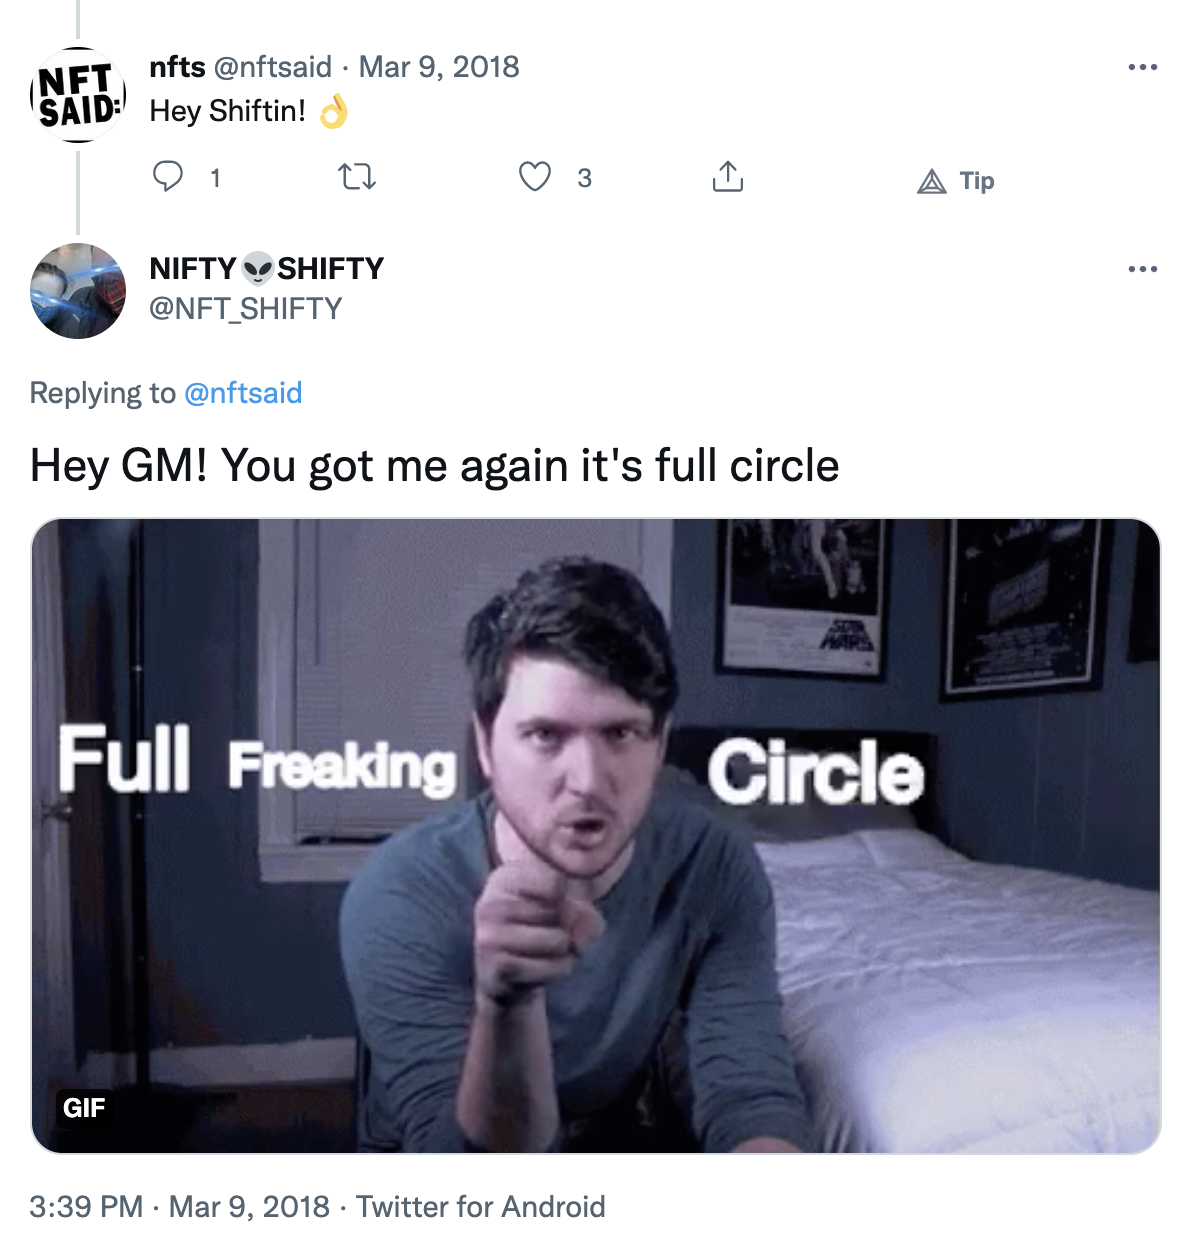Image resolution: width=1190 pixels, height=1248 pixels.
Task: Click @nftsaid in the replying-to line
Action: 243,393
